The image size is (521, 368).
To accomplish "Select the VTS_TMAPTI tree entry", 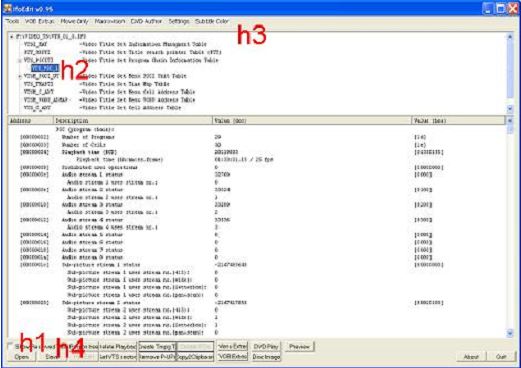I will (39, 84).
